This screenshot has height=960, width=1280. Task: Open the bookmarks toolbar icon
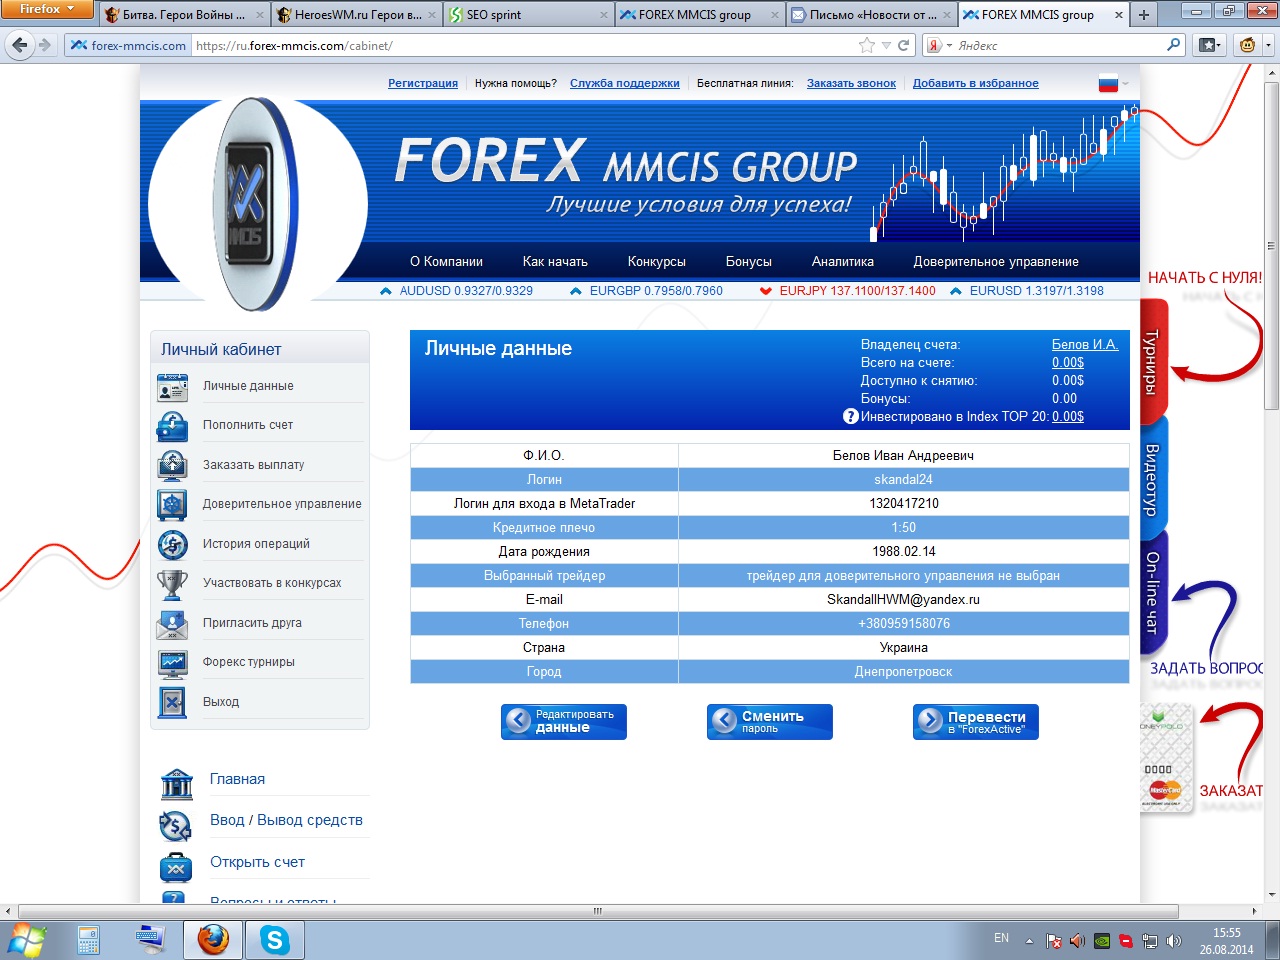(1209, 45)
